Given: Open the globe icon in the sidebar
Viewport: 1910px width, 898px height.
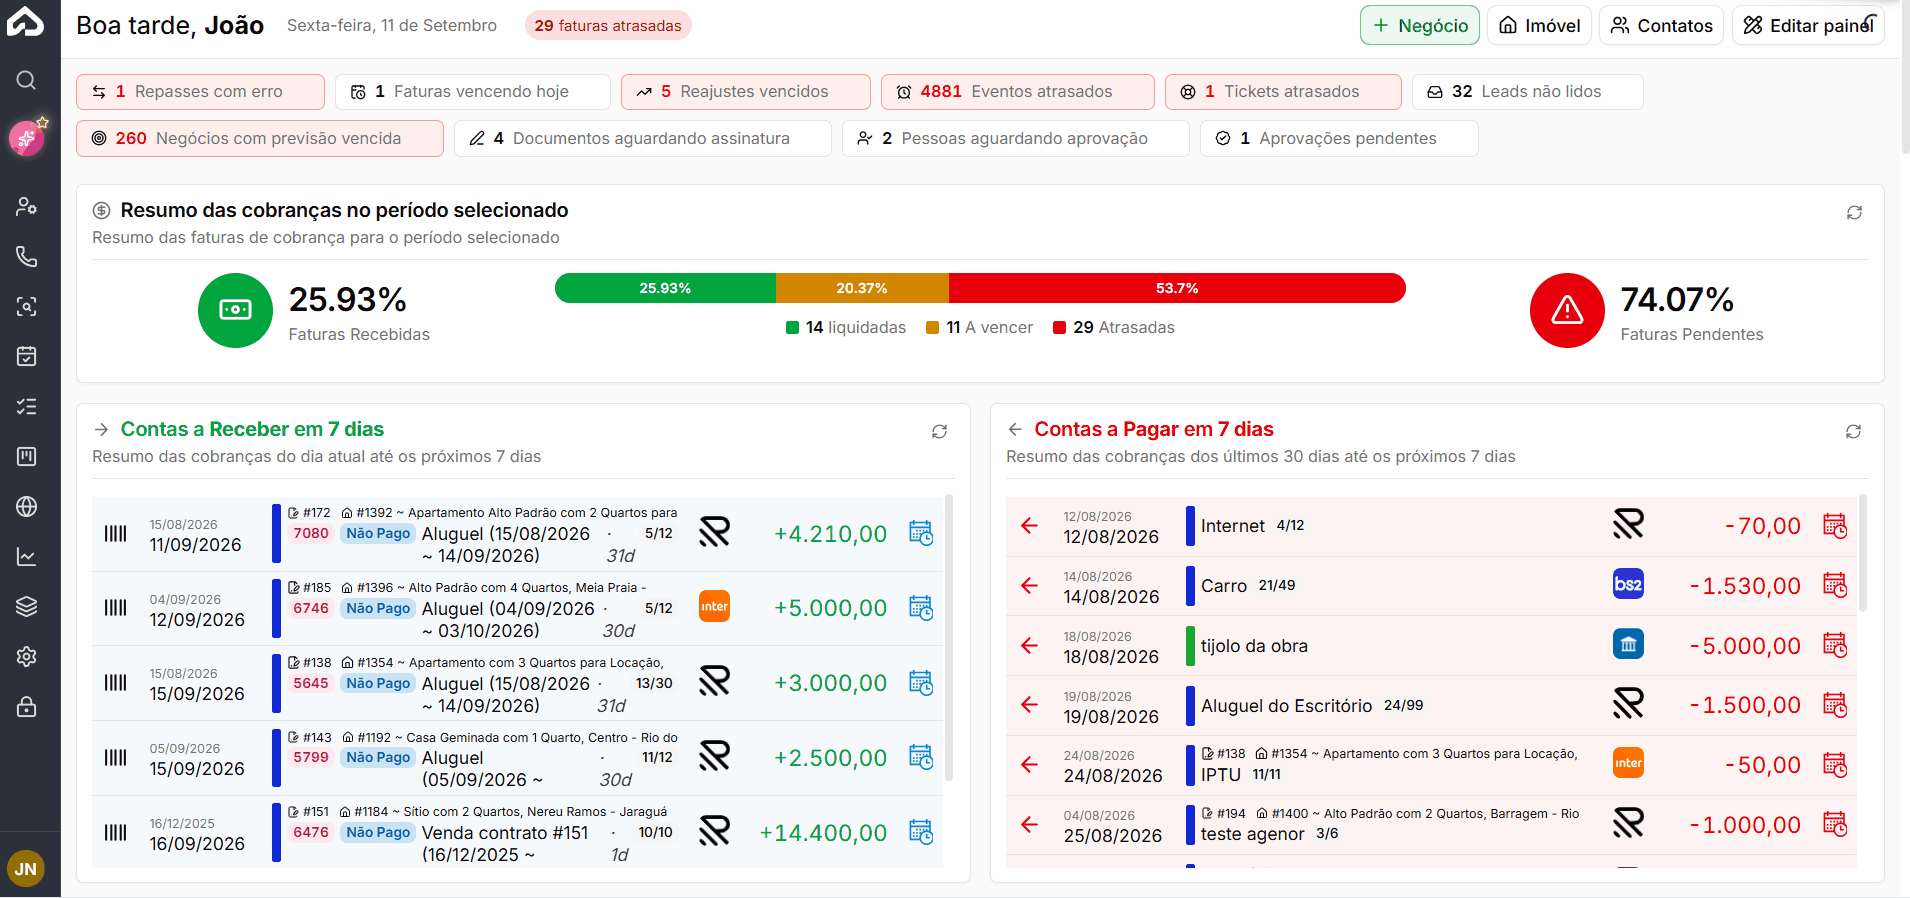Looking at the screenshot, I should coord(27,506).
